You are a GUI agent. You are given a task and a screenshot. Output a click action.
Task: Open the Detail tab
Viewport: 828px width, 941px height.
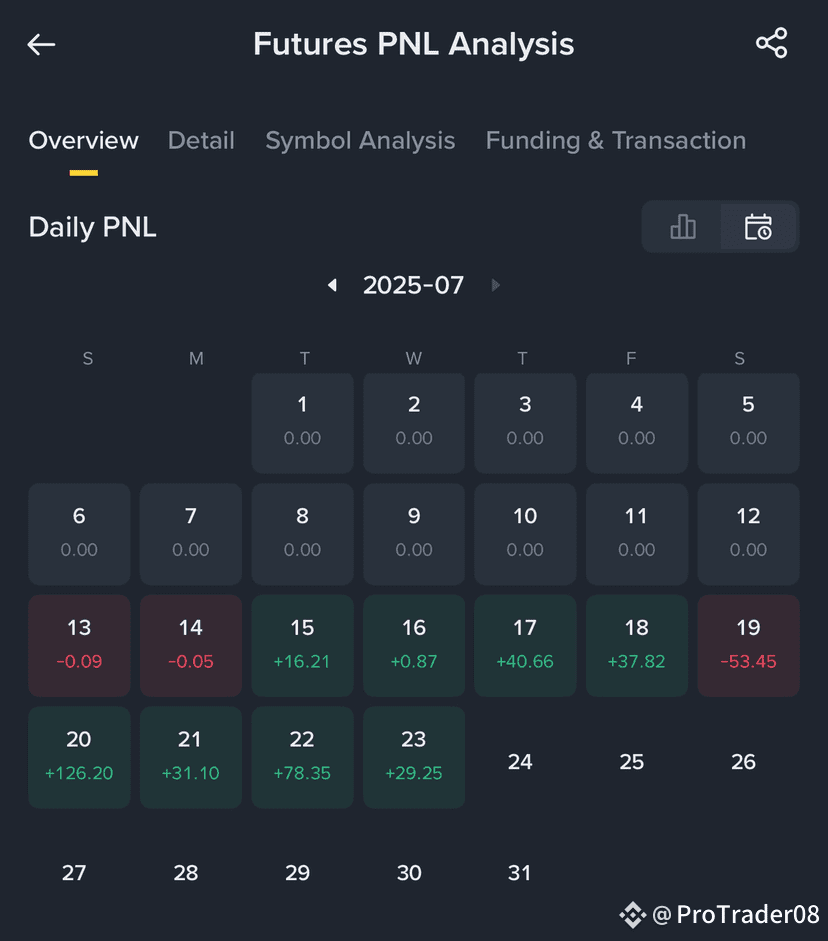pyautogui.click(x=201, y=140)
